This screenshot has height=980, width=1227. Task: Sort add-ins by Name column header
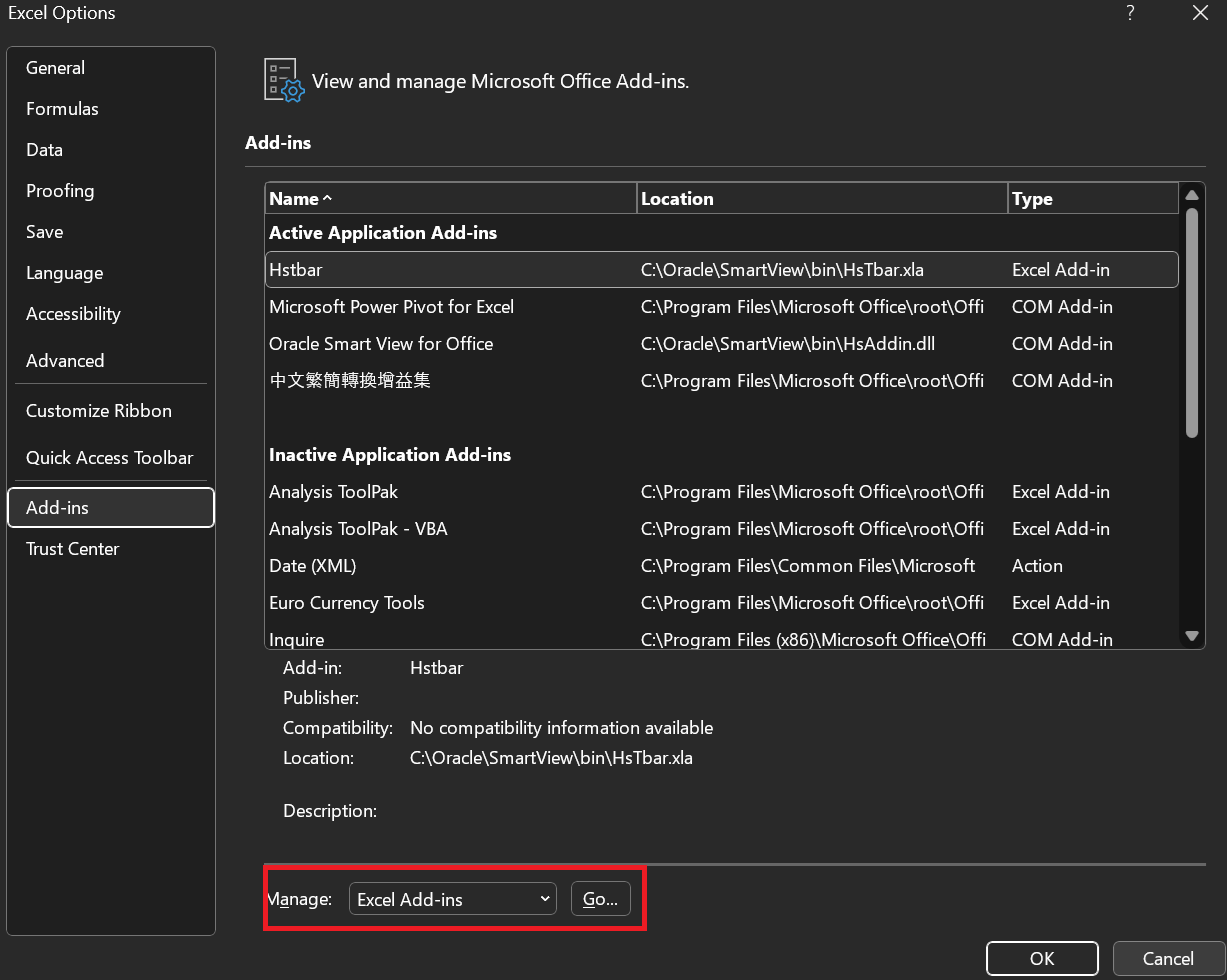[451, 199]
